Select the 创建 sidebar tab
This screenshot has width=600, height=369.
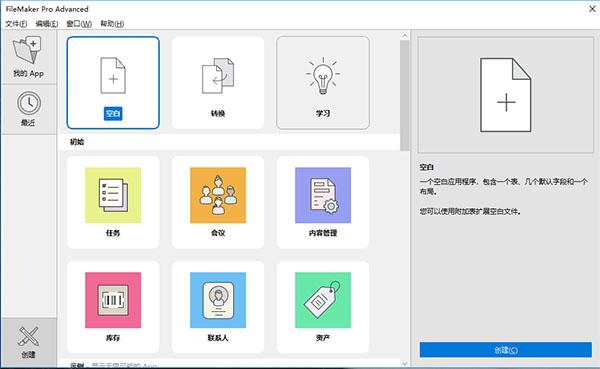click(x=29, y=342)
